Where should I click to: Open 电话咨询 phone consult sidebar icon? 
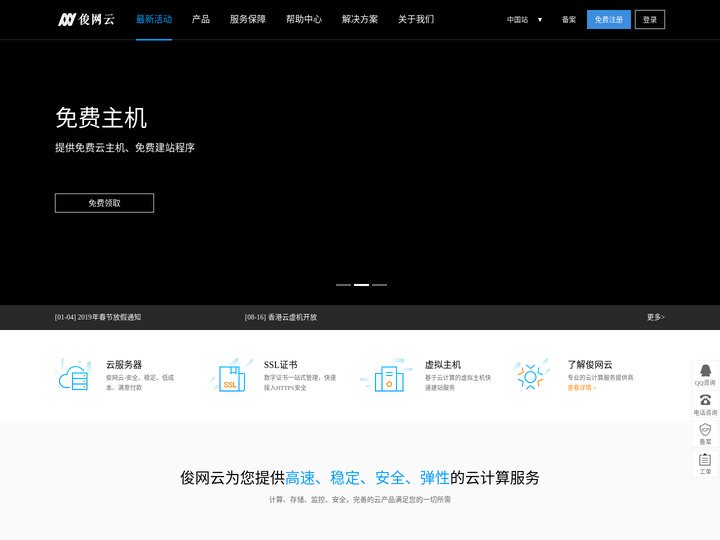coord(705,404)
